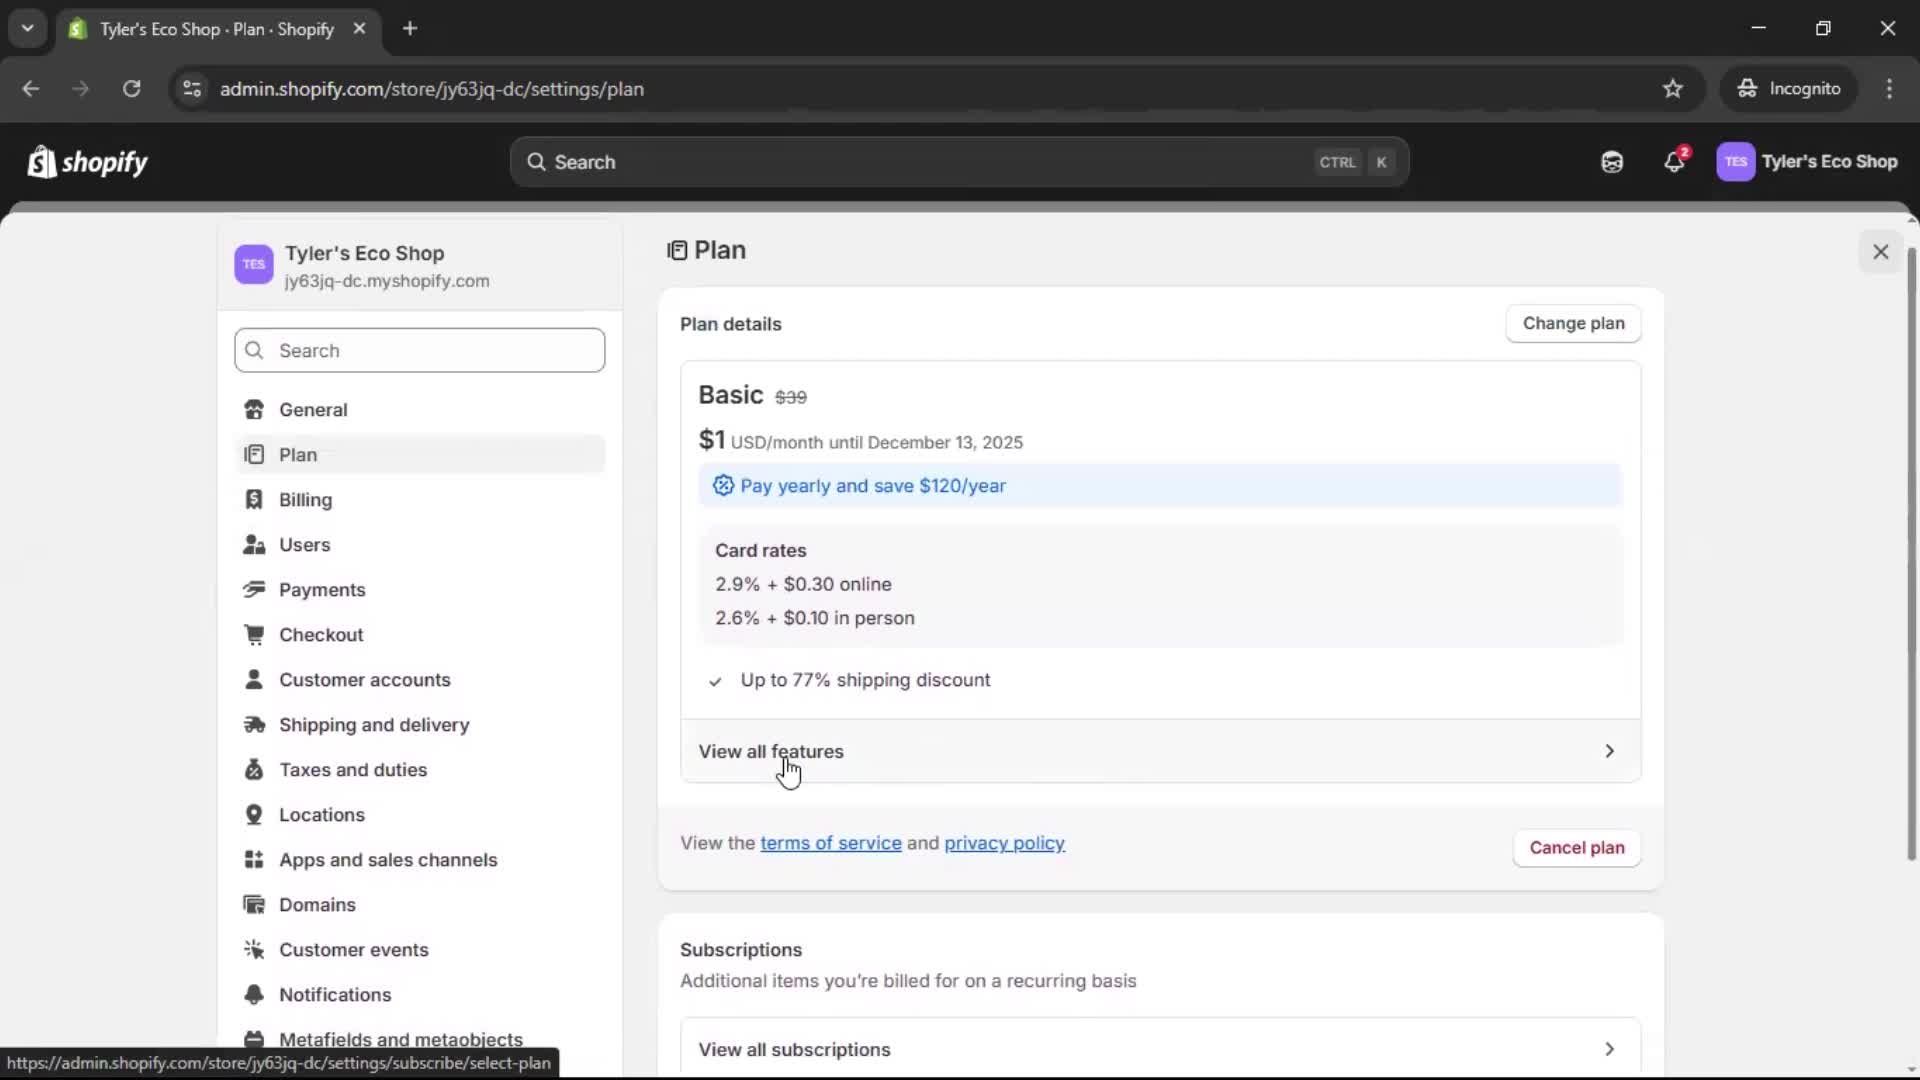The width and height of the screenshot is (1920, 1080).
Task: Open the Sidekick assistant icon
Action: click(x=1611, y=162)
